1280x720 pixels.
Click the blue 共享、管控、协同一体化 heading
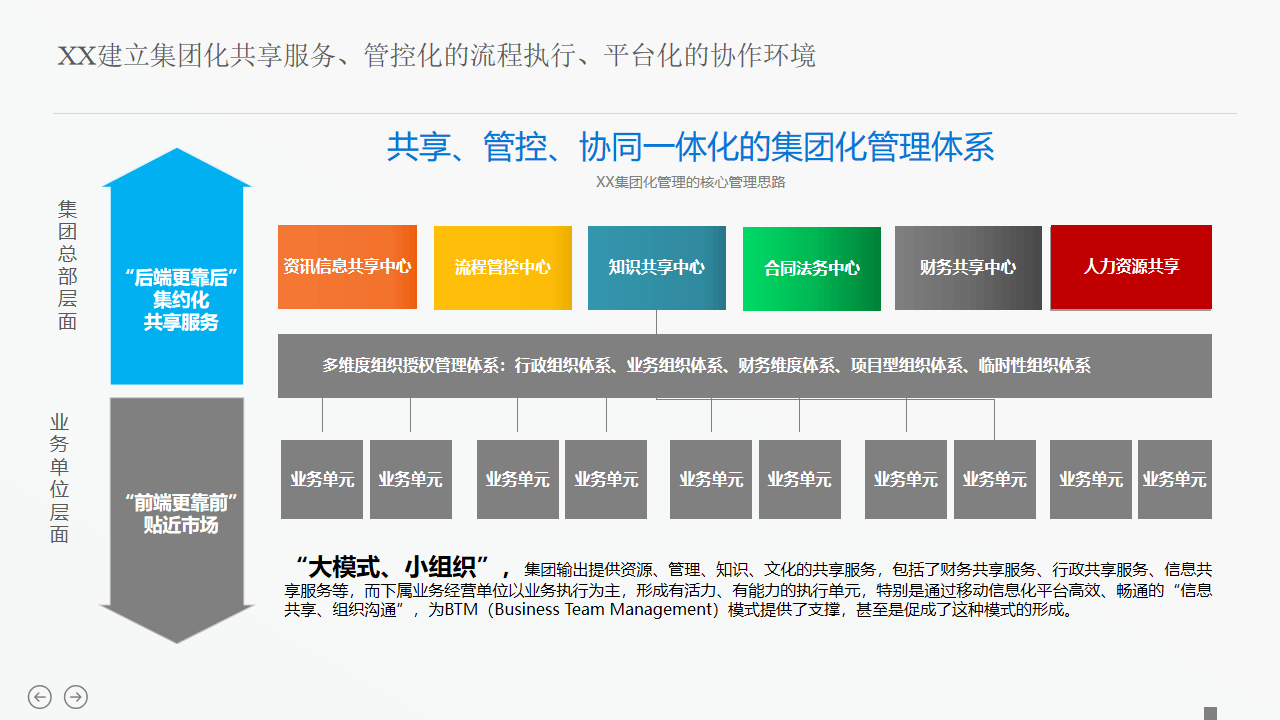pos(690,147)
